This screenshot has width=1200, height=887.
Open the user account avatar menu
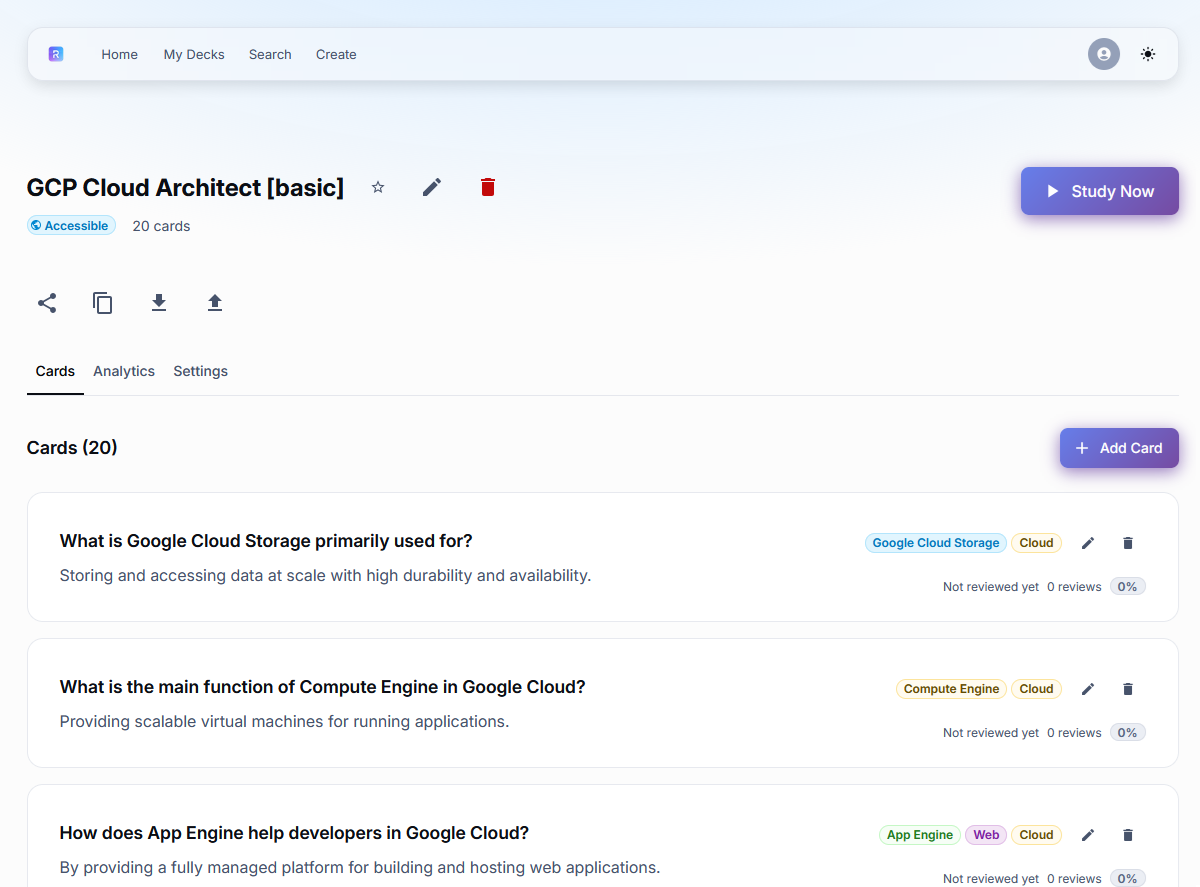(1104, 54)
